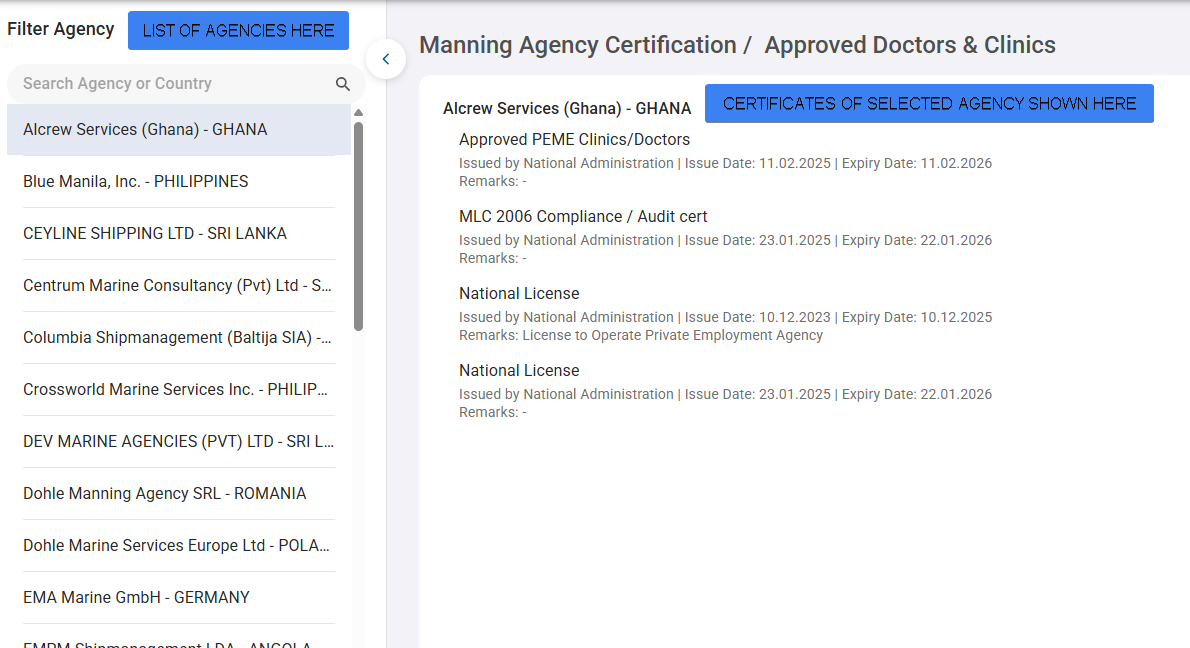Select DEV MARINE AGENCIES (PVT) LTD

(179, 442)
